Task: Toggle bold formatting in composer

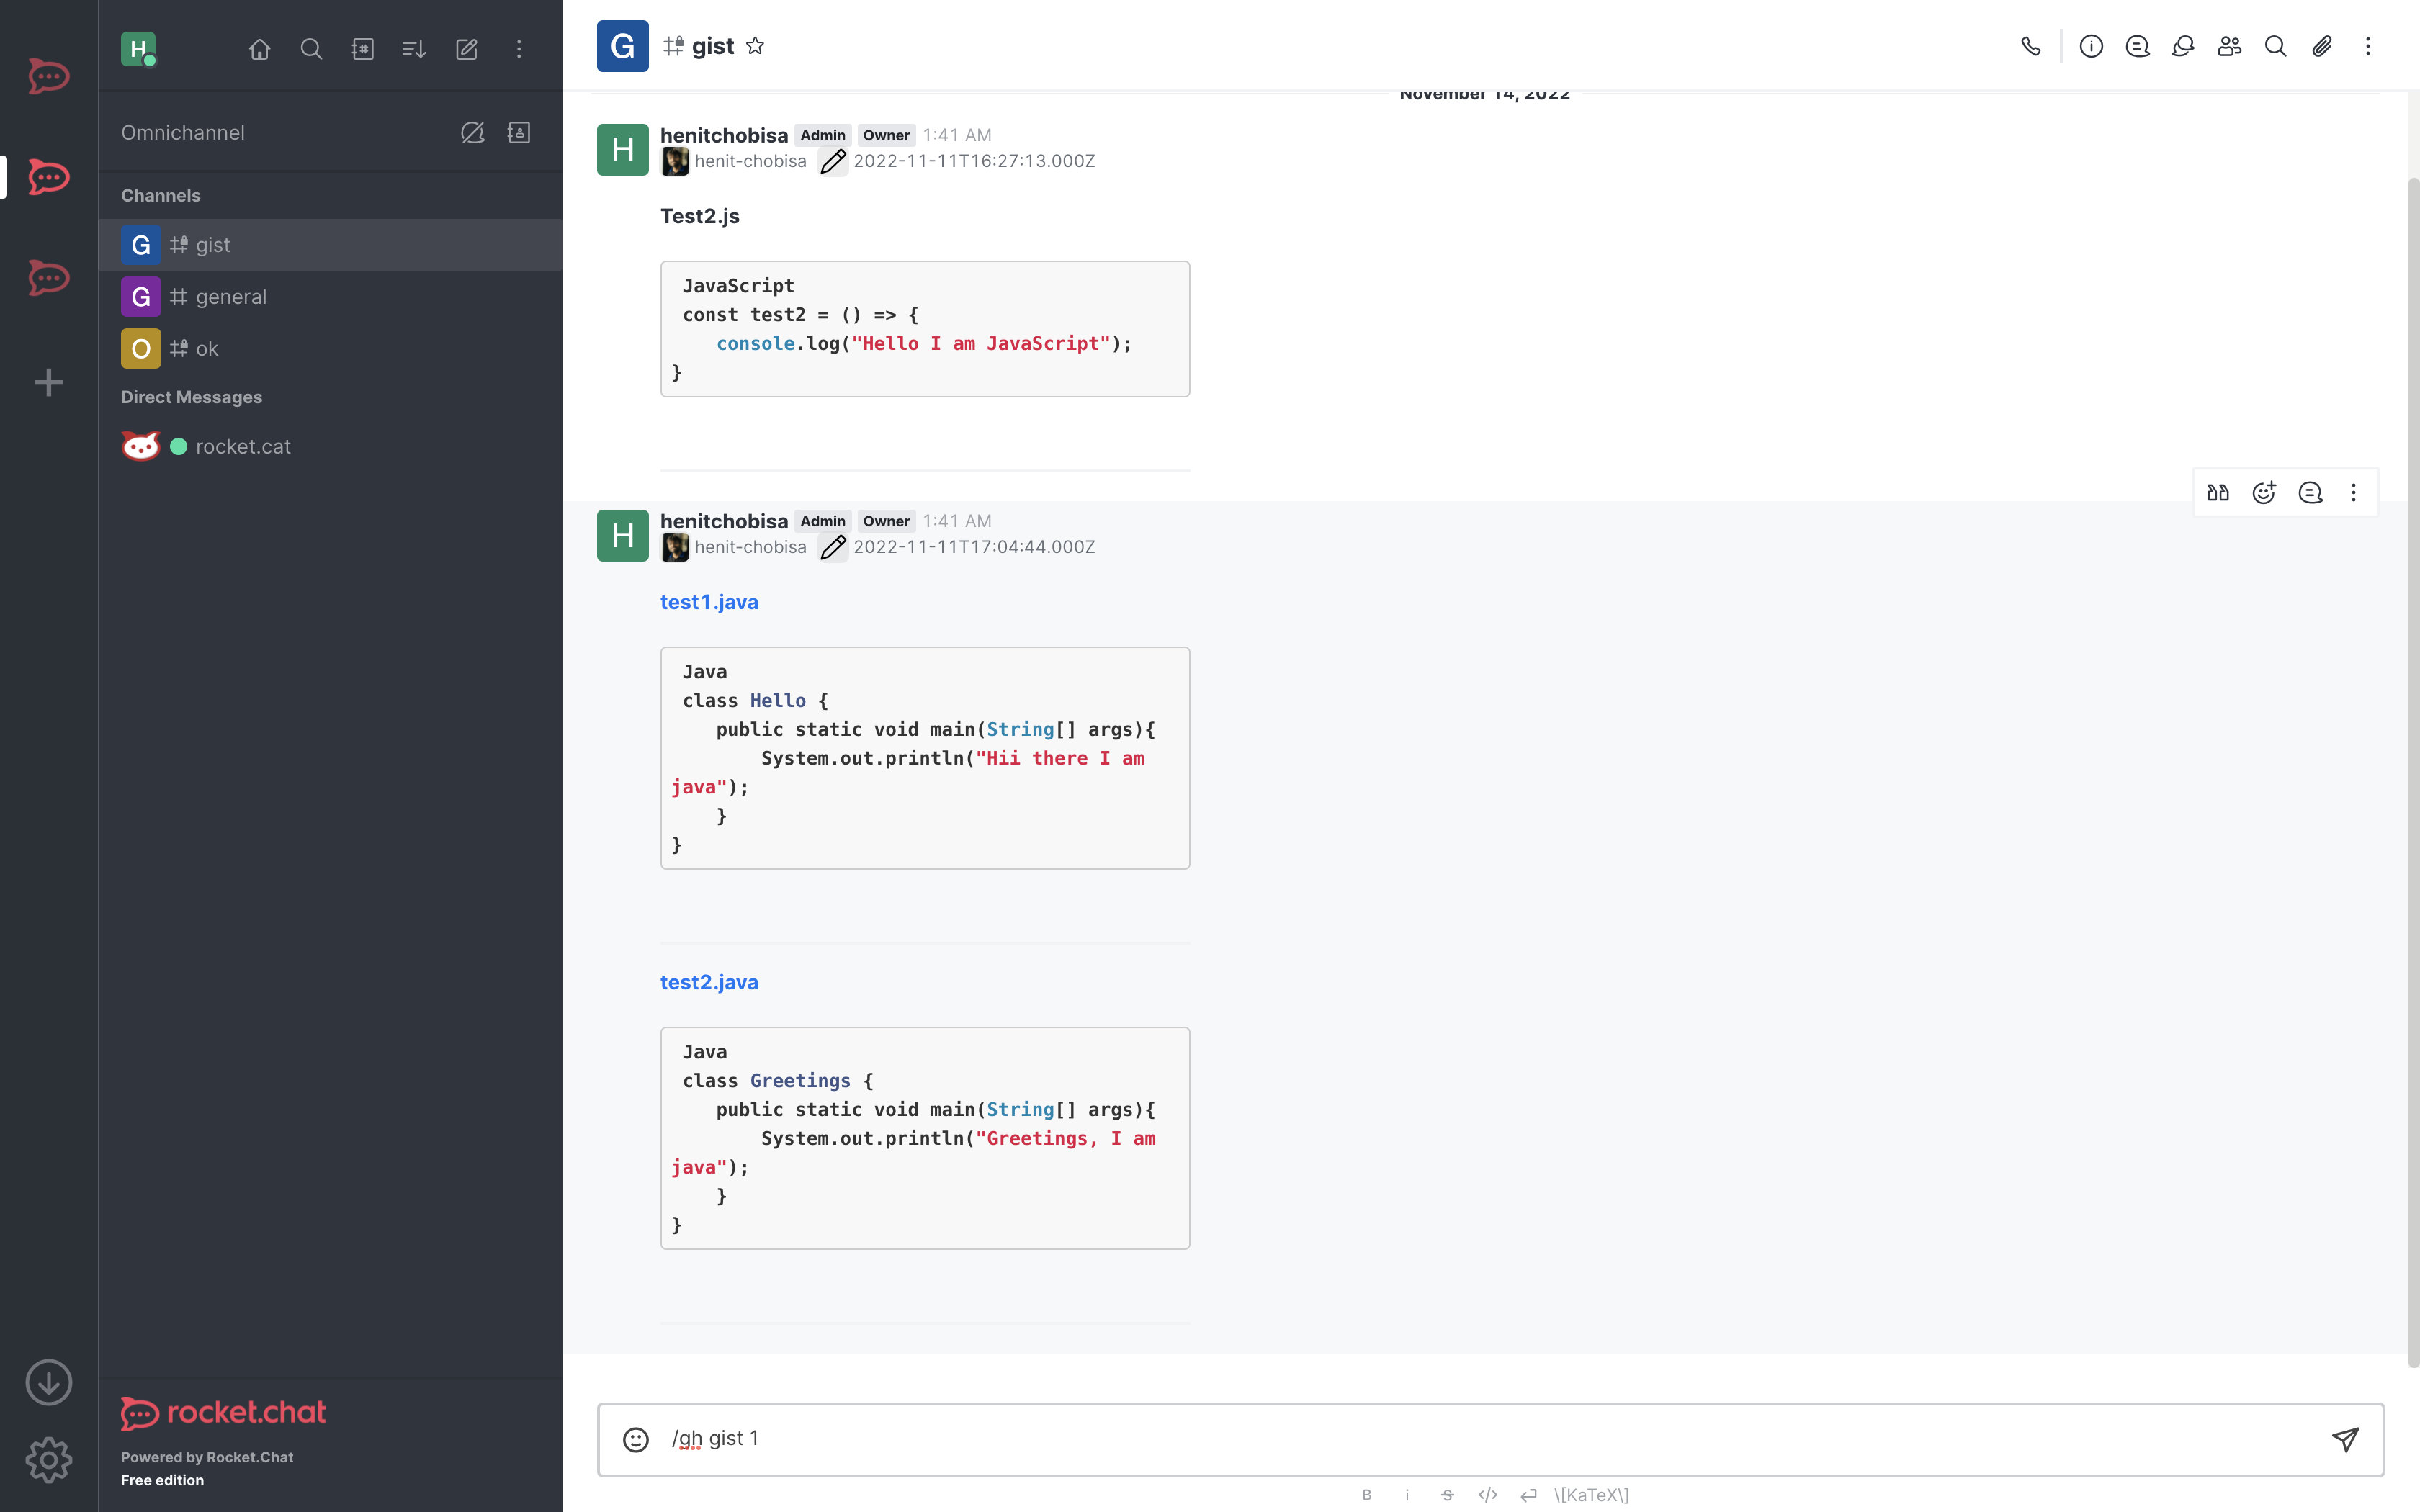Action: point(1366,1495)
